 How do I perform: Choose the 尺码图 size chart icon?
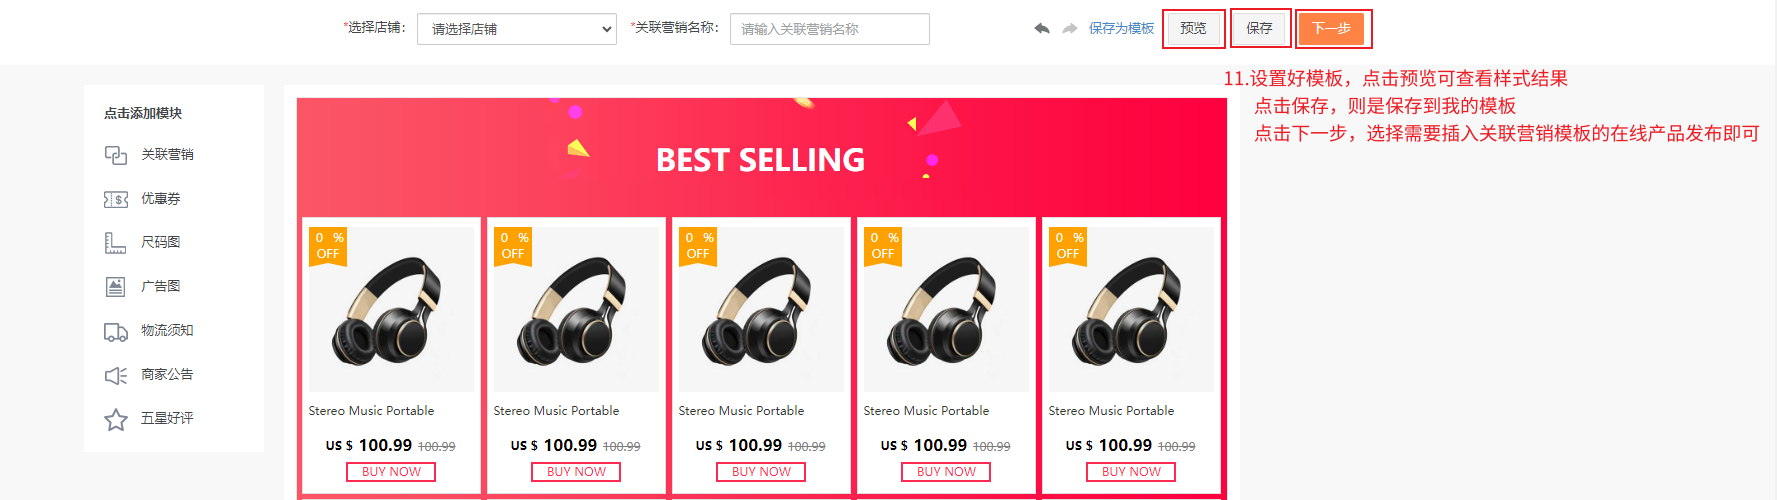pyautogui.click(x=116, y=243)
